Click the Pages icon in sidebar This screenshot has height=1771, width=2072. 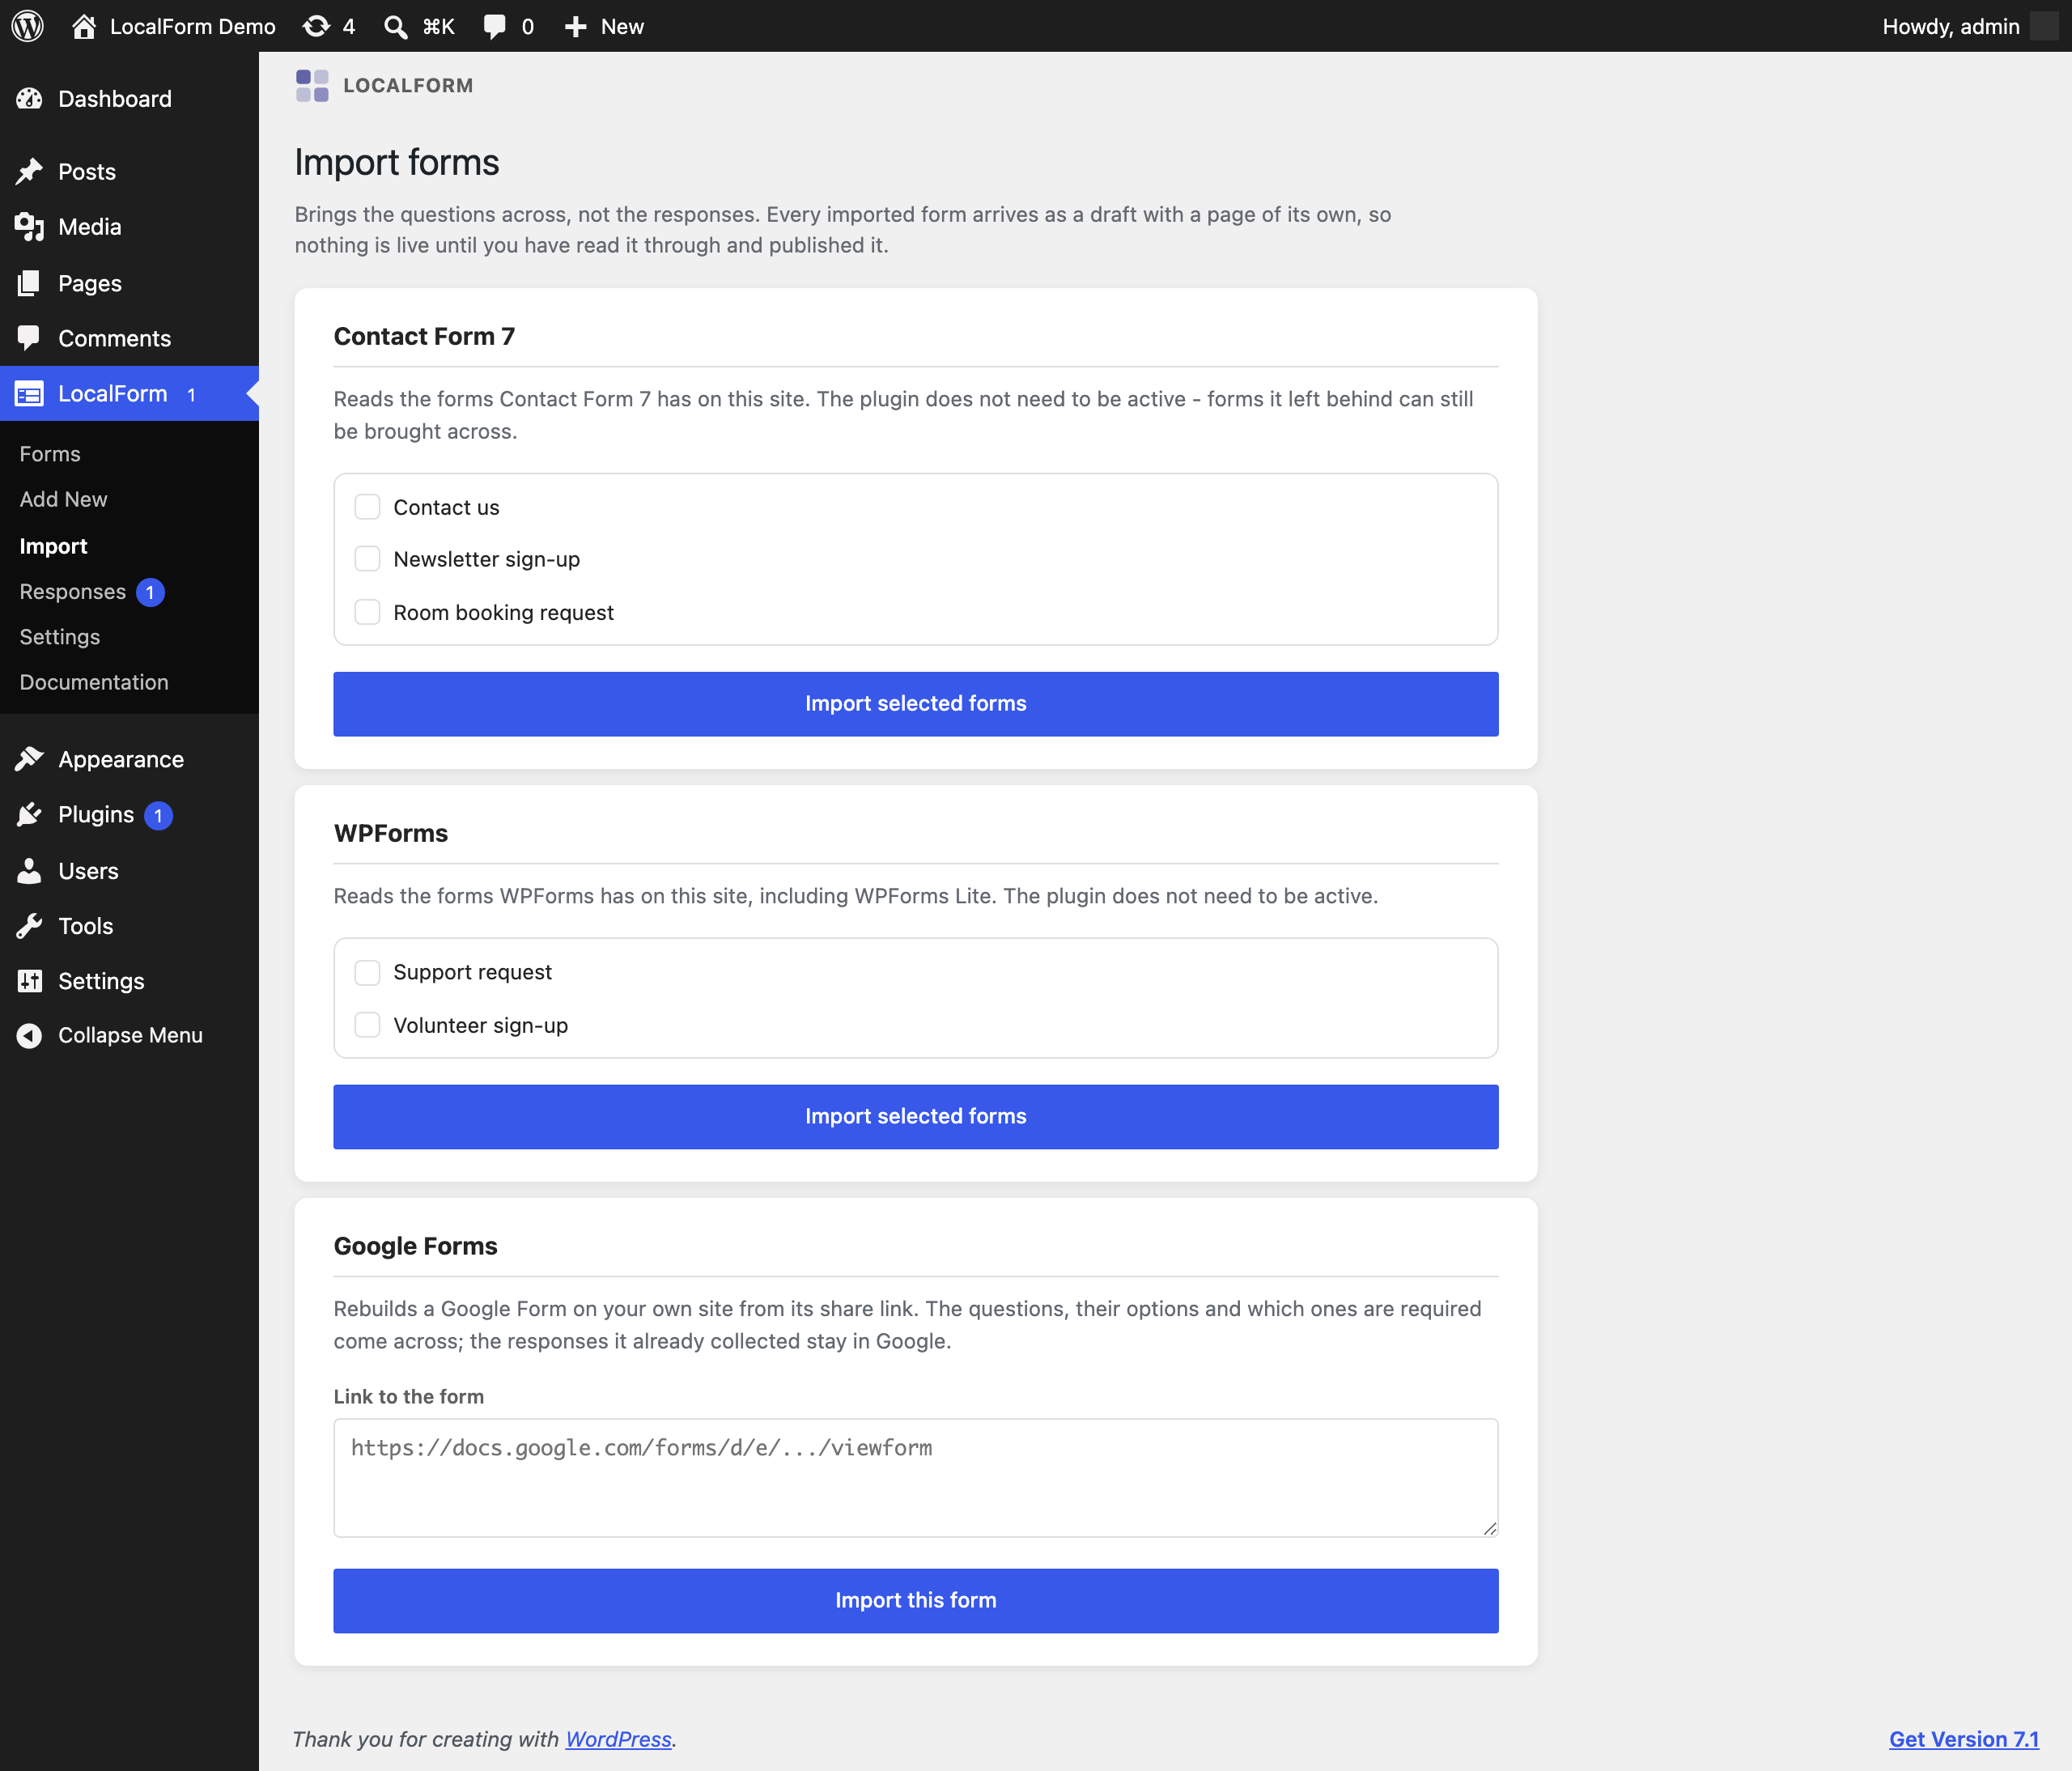pos(30,283)
